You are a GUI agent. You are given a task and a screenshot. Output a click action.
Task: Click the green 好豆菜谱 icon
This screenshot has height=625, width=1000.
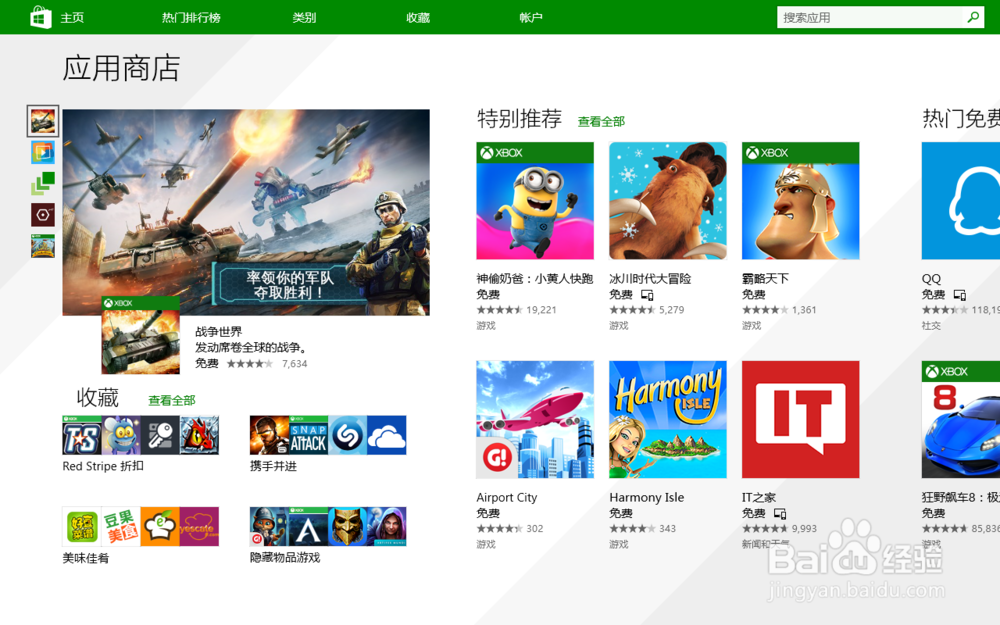tap(82, 527)
